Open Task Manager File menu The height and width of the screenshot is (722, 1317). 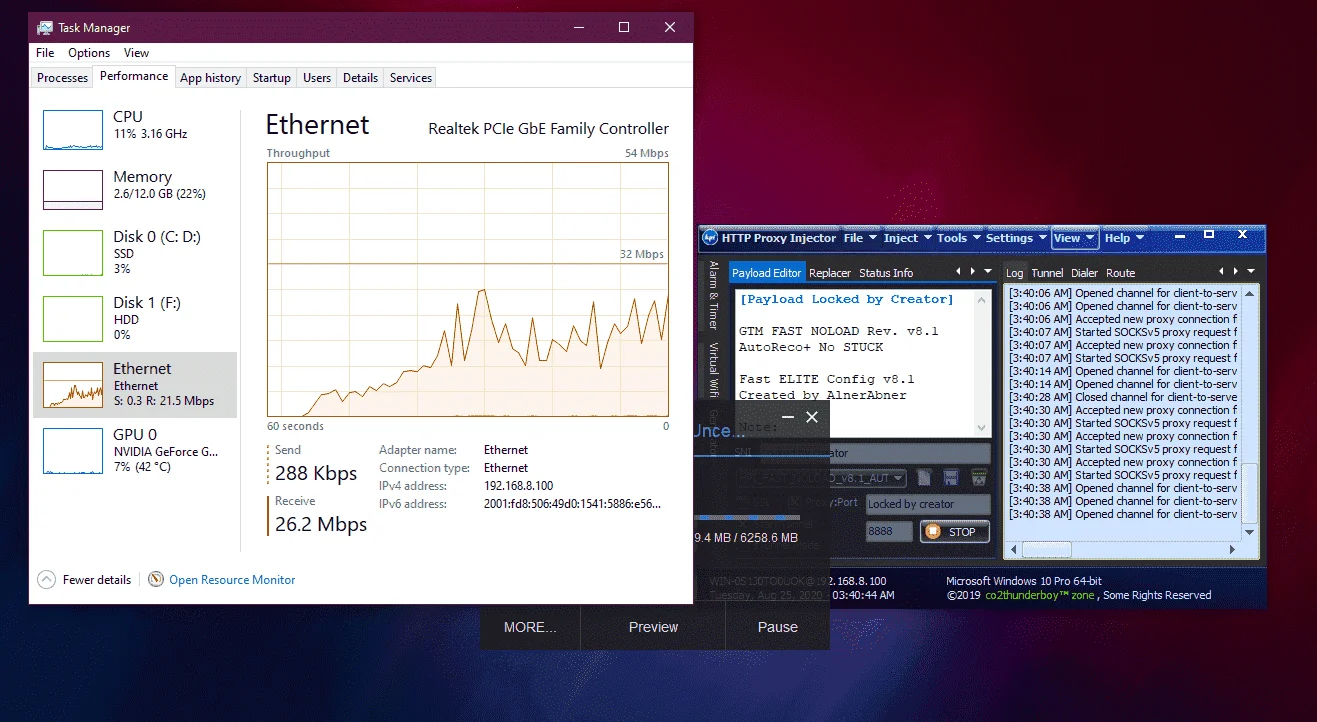pyautogui.click(x=45, y=53)
